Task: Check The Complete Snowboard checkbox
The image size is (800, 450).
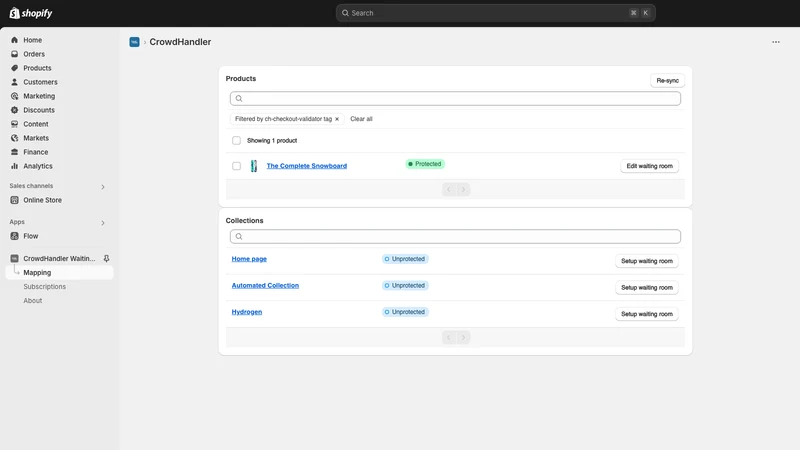Action: click(x=236, y=166)
